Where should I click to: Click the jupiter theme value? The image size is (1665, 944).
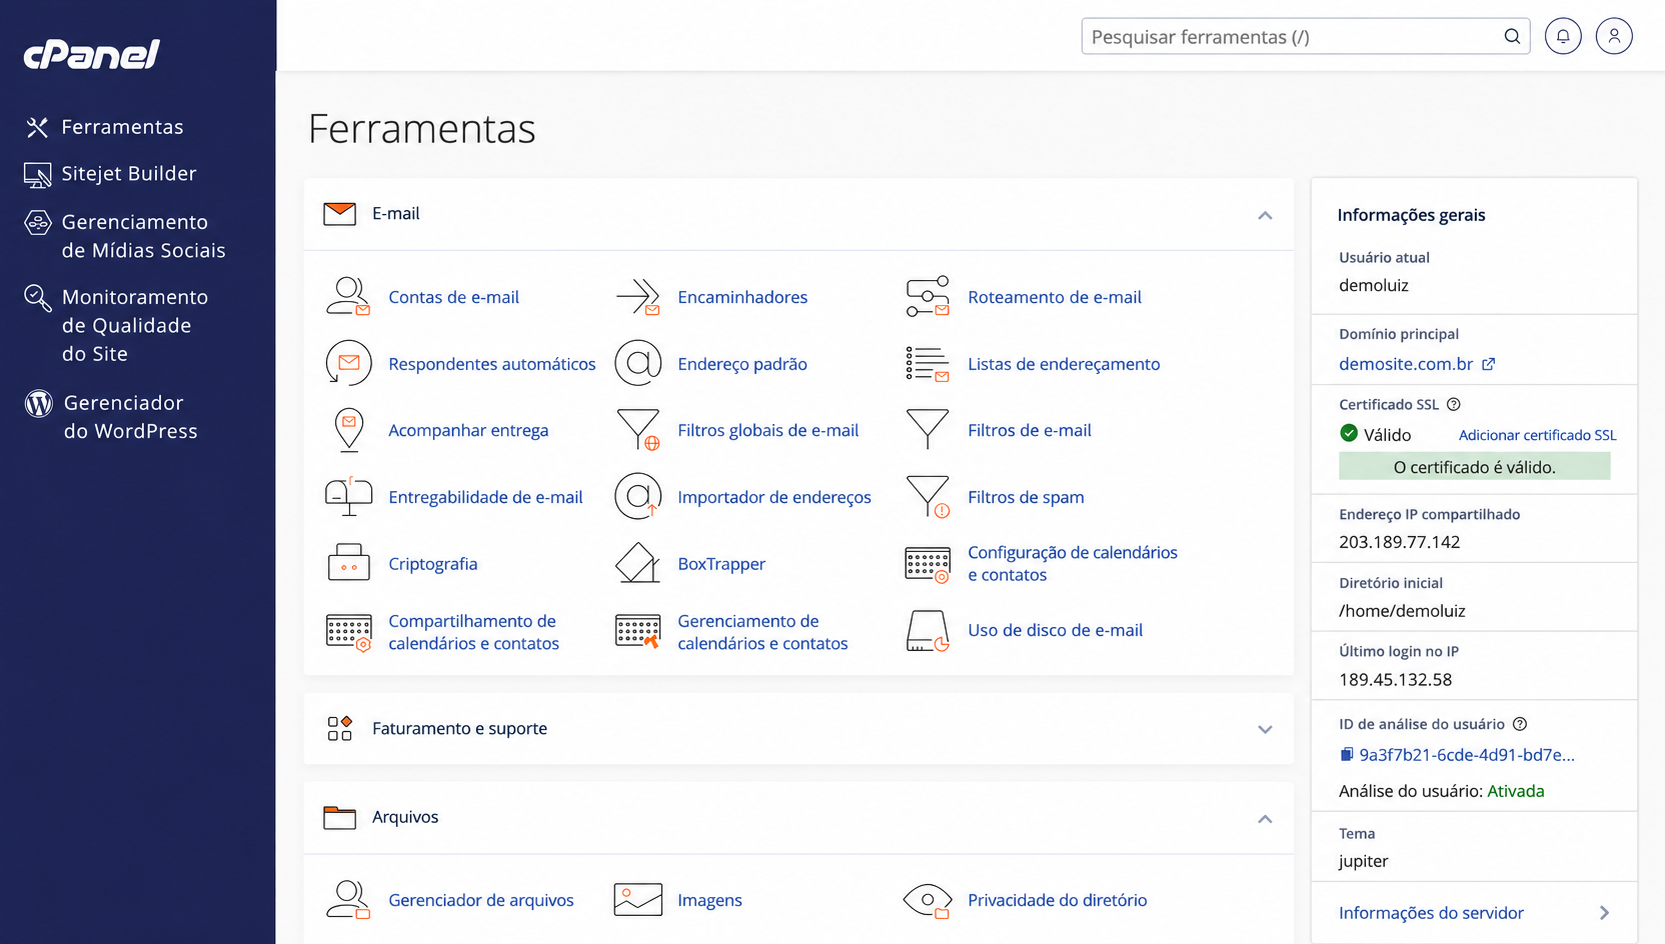click(1363, 861)
